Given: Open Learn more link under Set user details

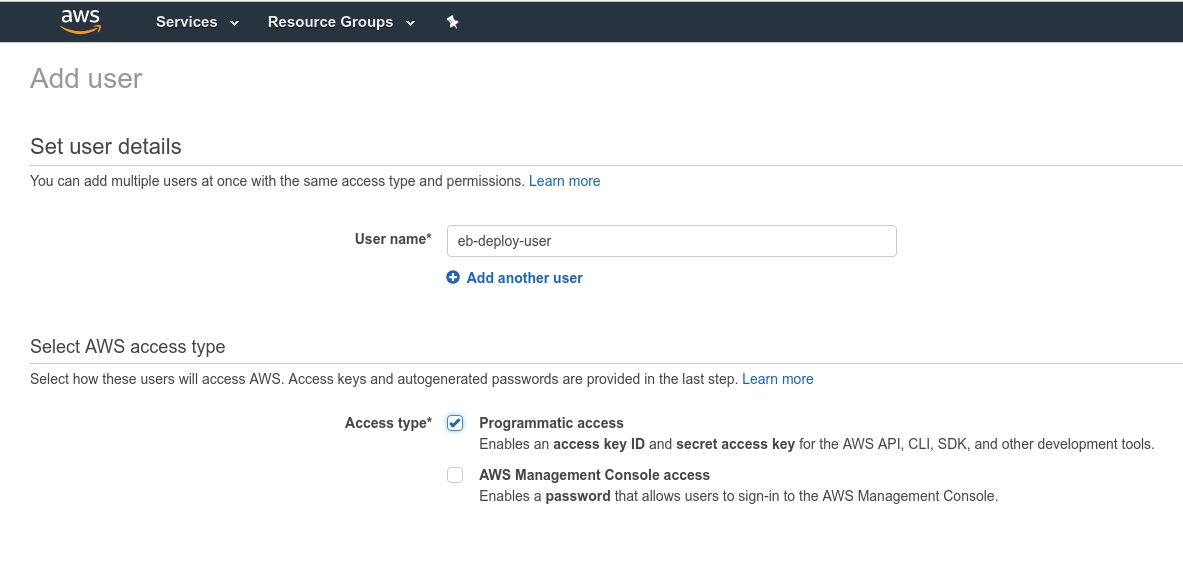Looking at the screenshot, I should point(564,181).
